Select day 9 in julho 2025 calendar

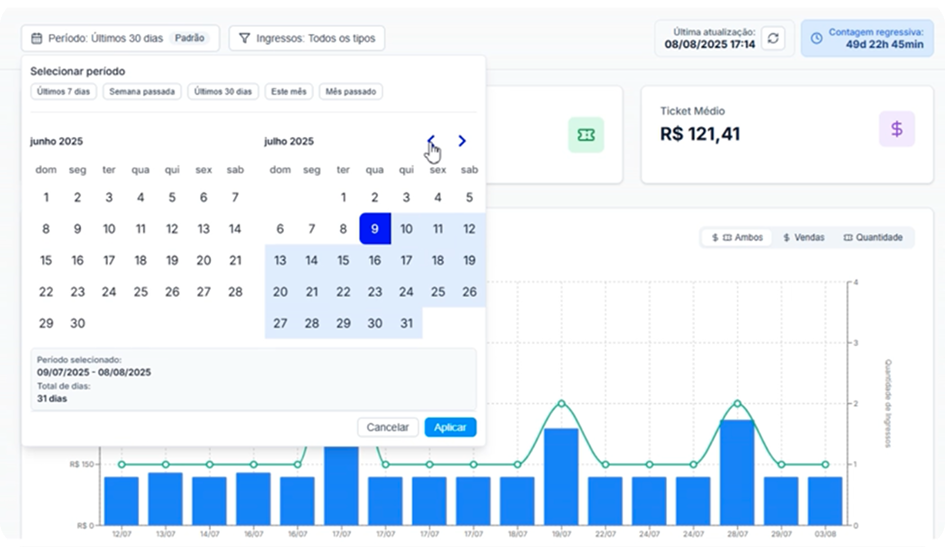coord(374,228)
